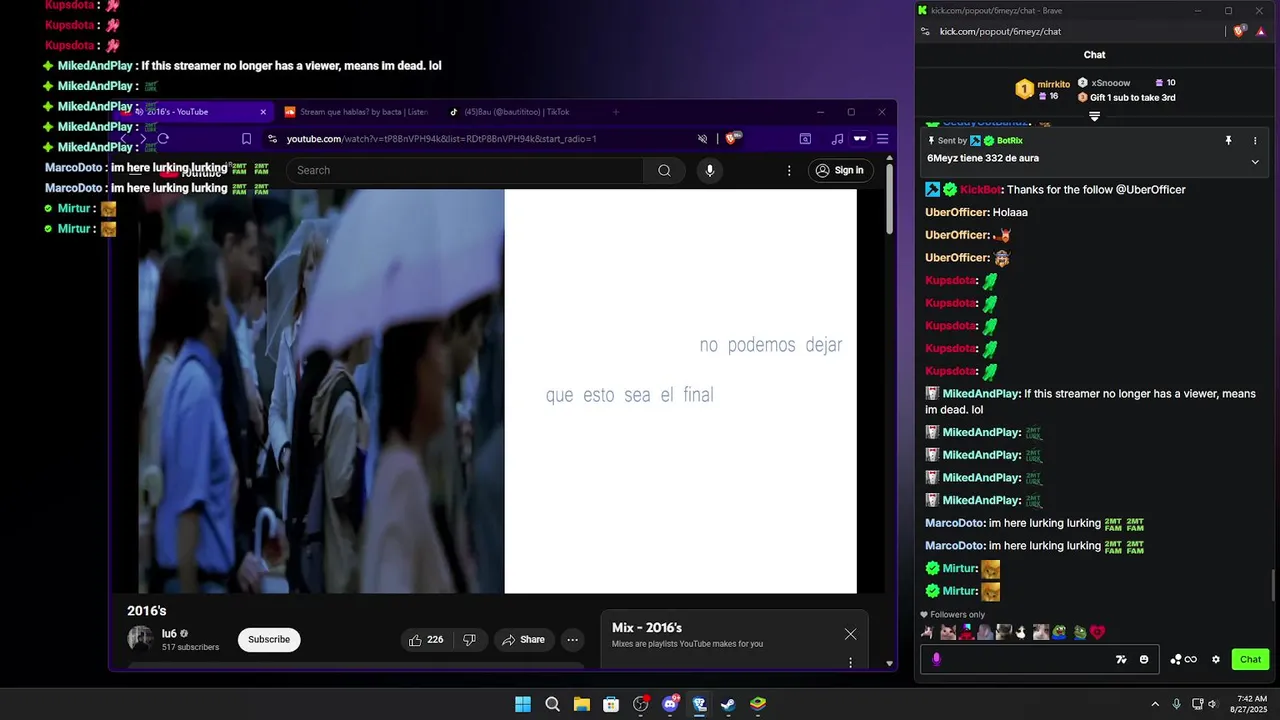Open YouTube settings three-dot menu
The width and height of the screenshot is (1280, 720).
point(789,170)
